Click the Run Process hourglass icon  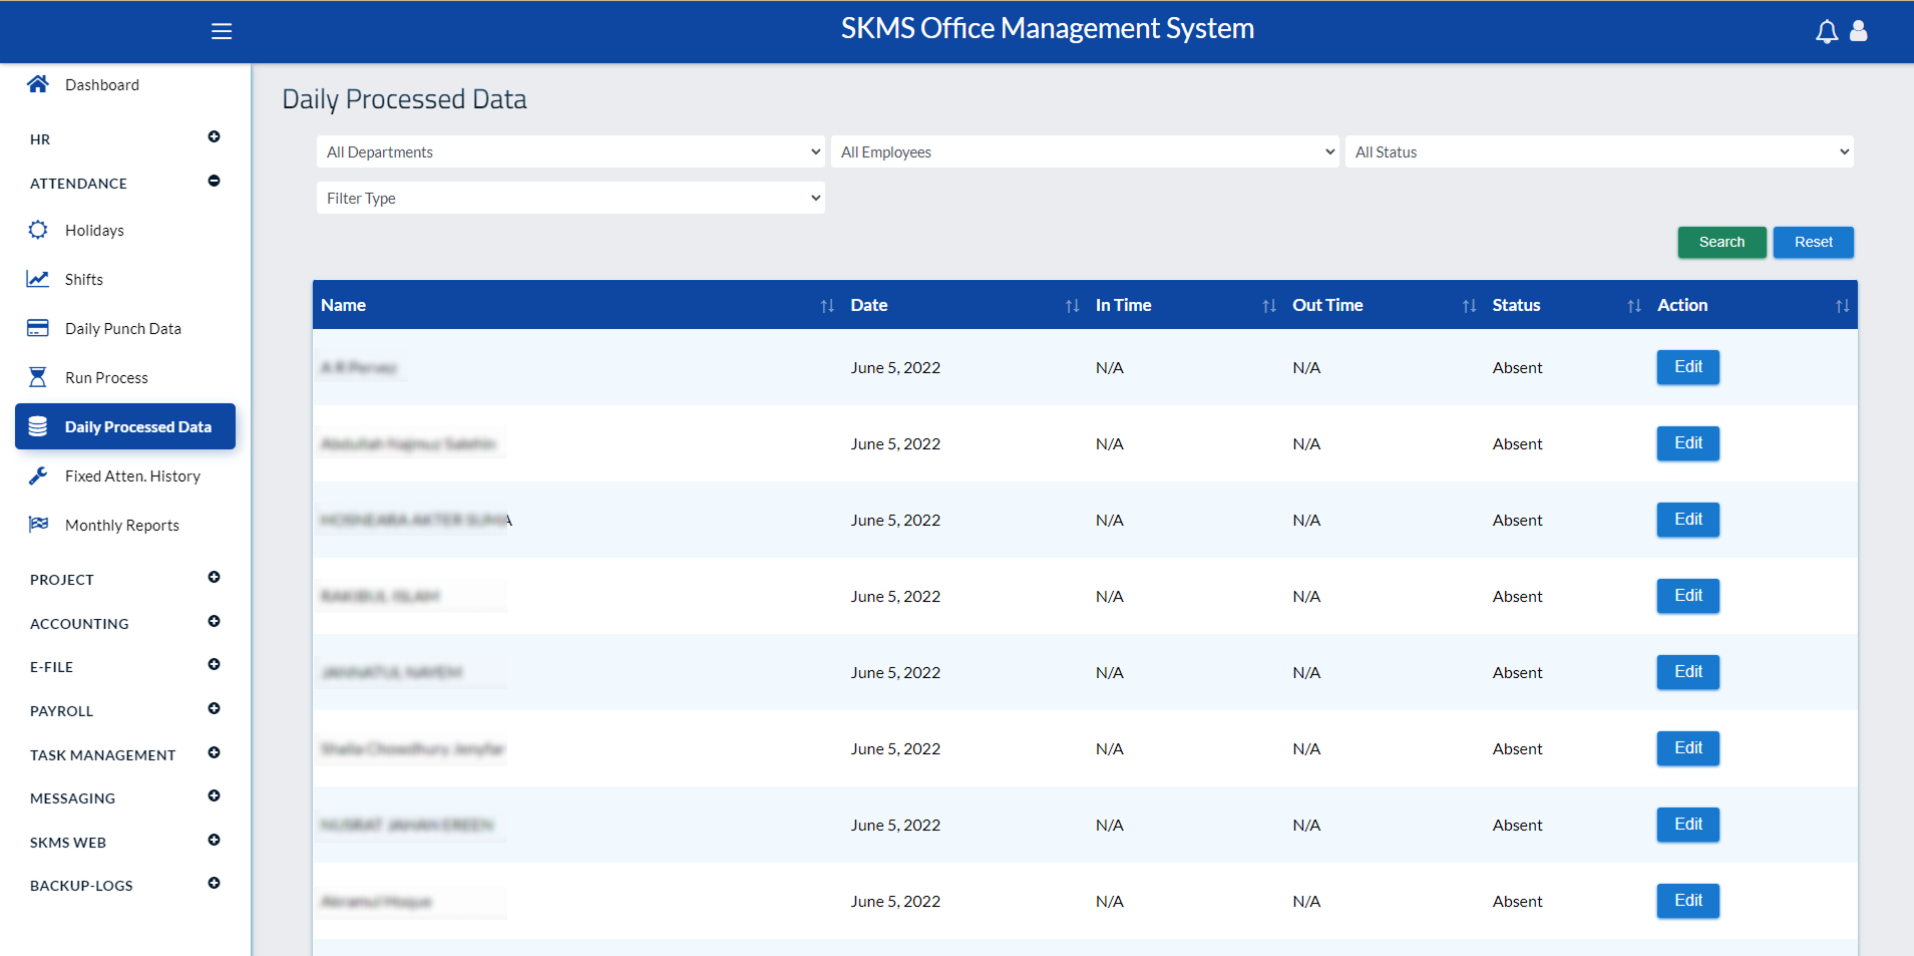(38, 377)
